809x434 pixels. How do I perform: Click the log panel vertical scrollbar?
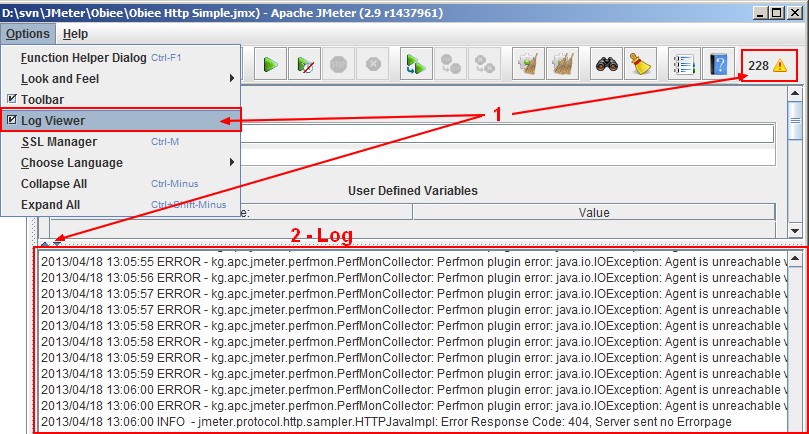click(x=795, y=340)
